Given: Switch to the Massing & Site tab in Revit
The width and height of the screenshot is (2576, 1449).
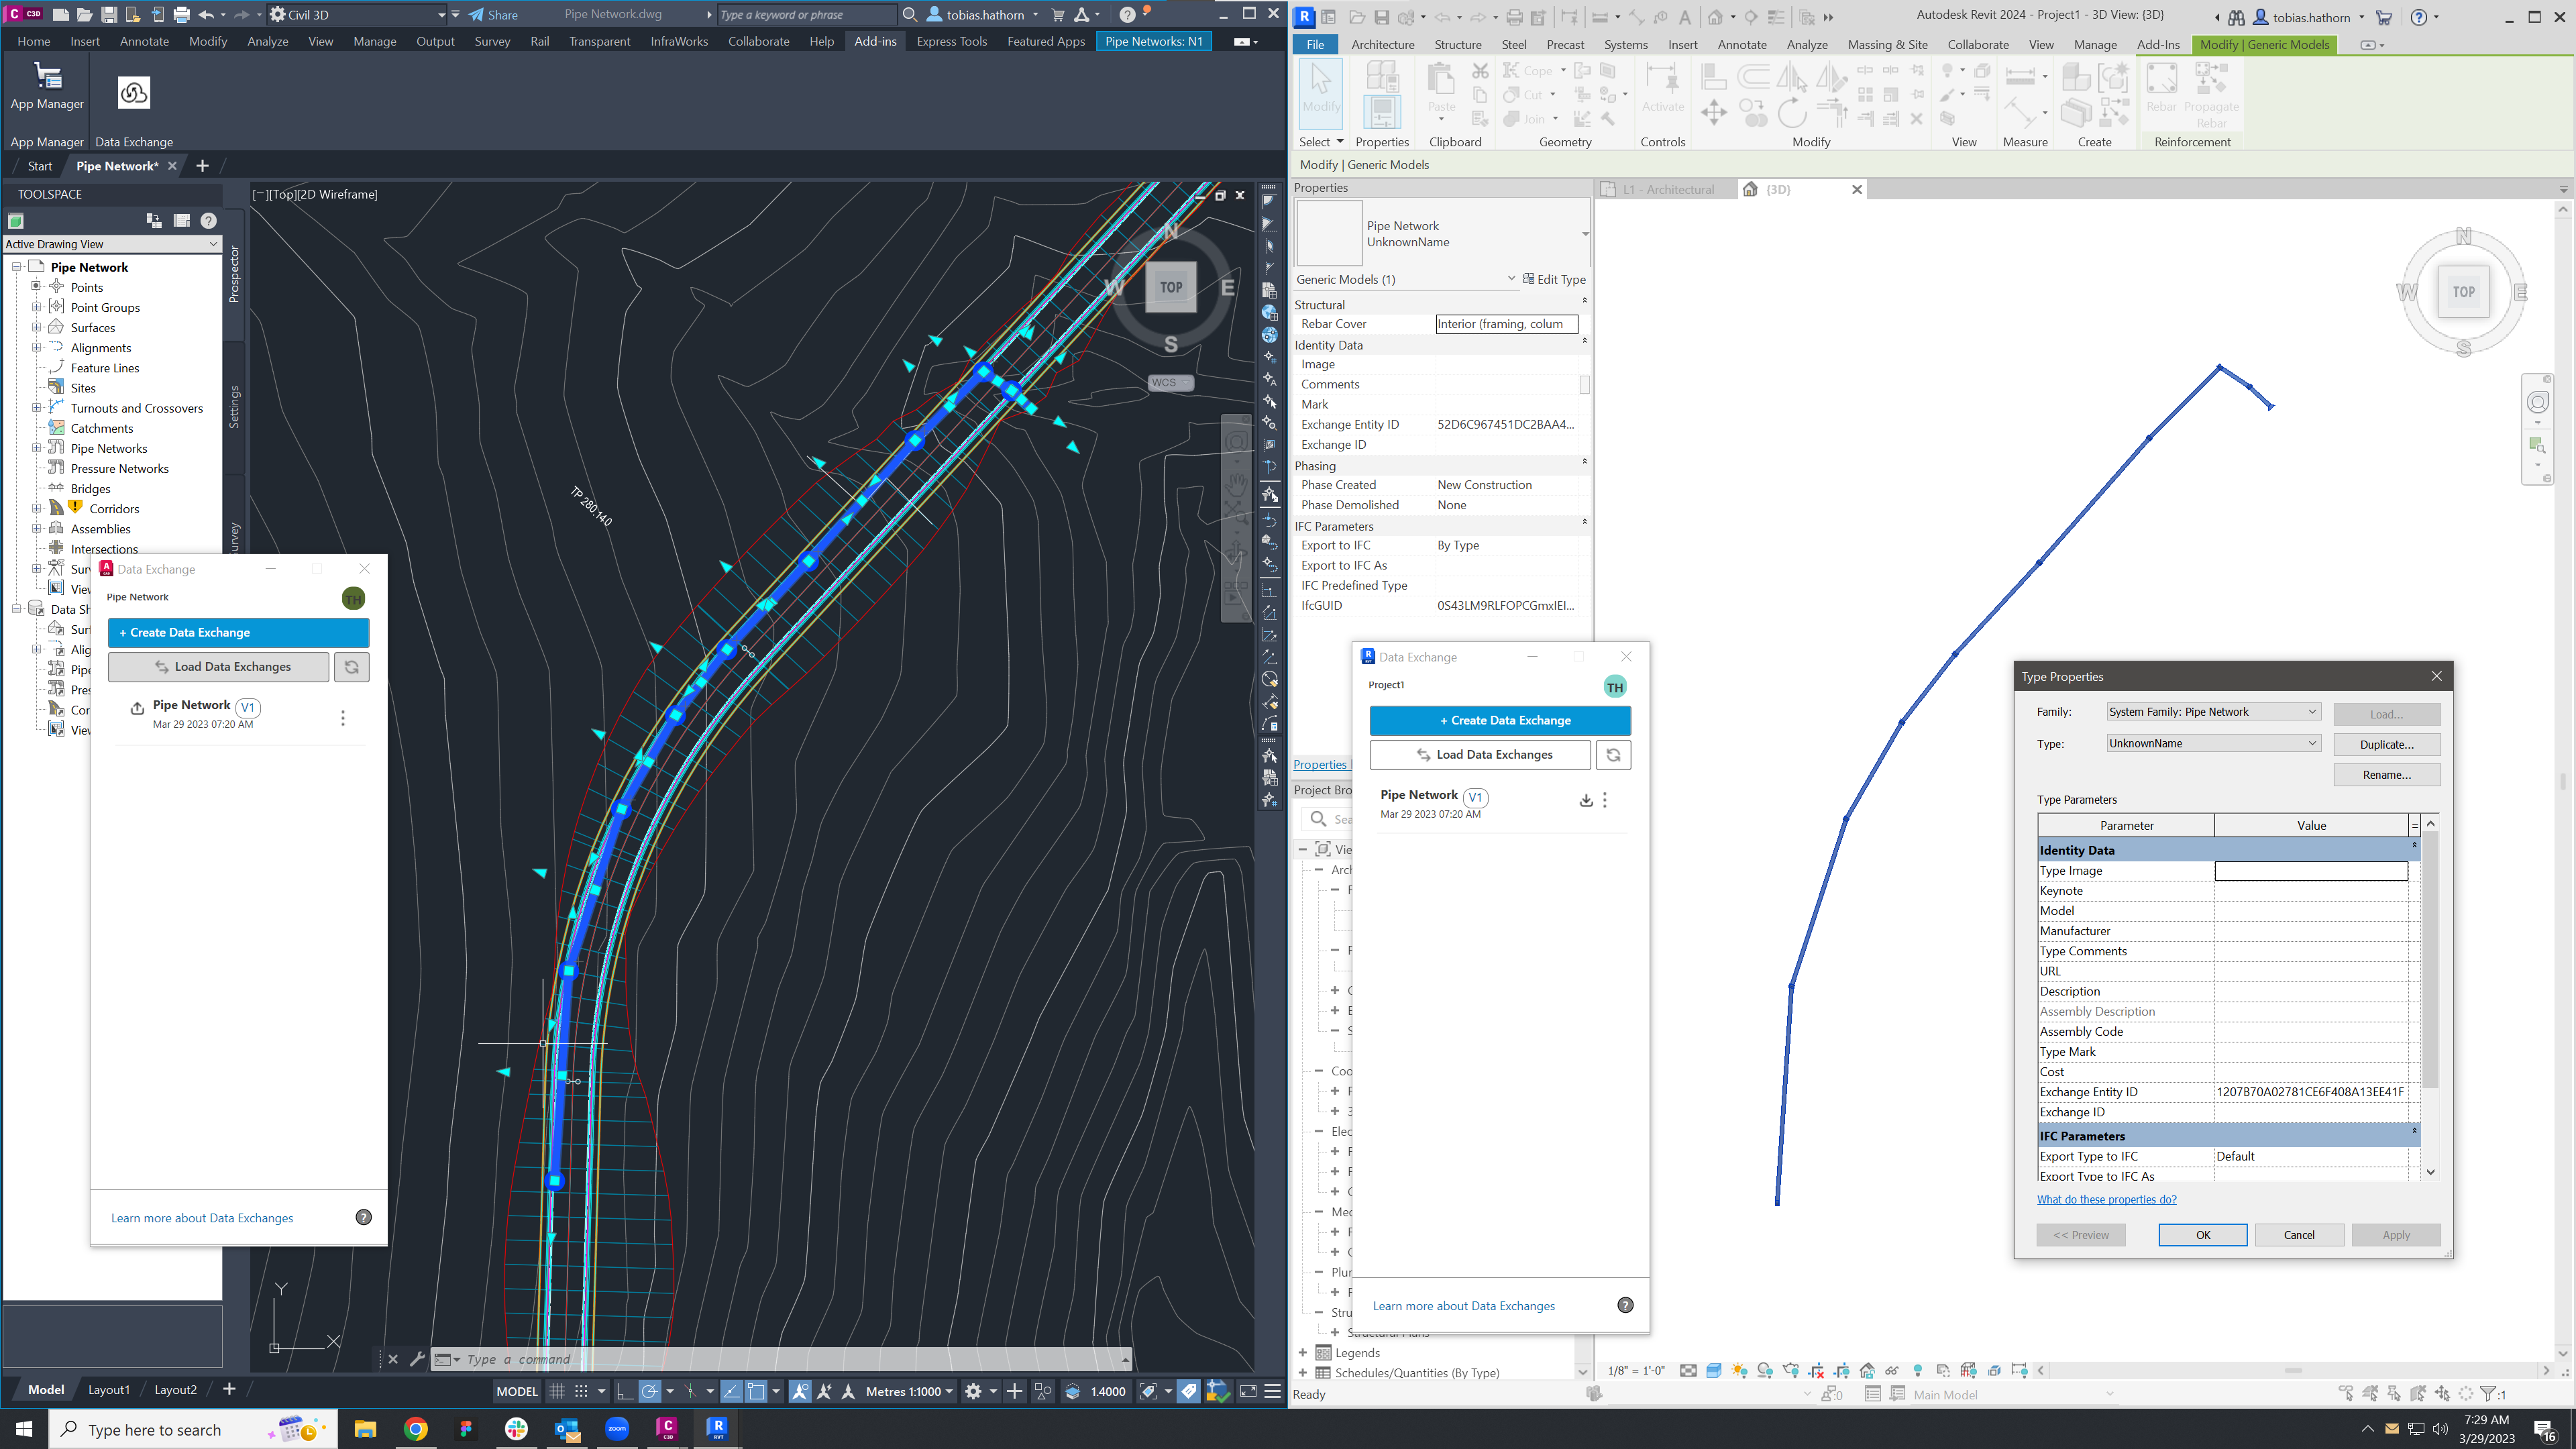Looking at the screenshot, I should [1887, 45].
